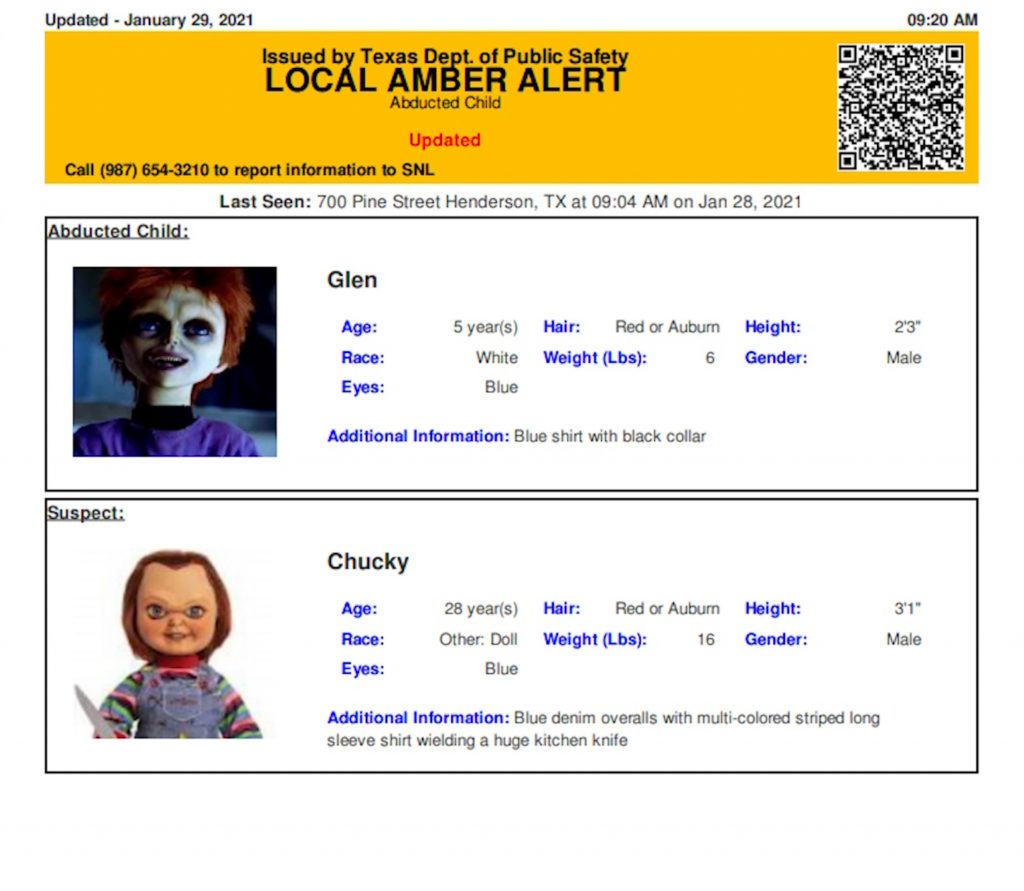Click the phone number (987) 654-3210 line
1024x891 pixels.
[249, 170]
